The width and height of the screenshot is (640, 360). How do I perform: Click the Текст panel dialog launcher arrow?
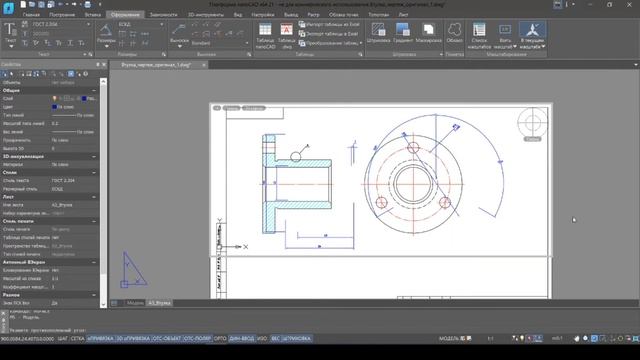[91, 54]
